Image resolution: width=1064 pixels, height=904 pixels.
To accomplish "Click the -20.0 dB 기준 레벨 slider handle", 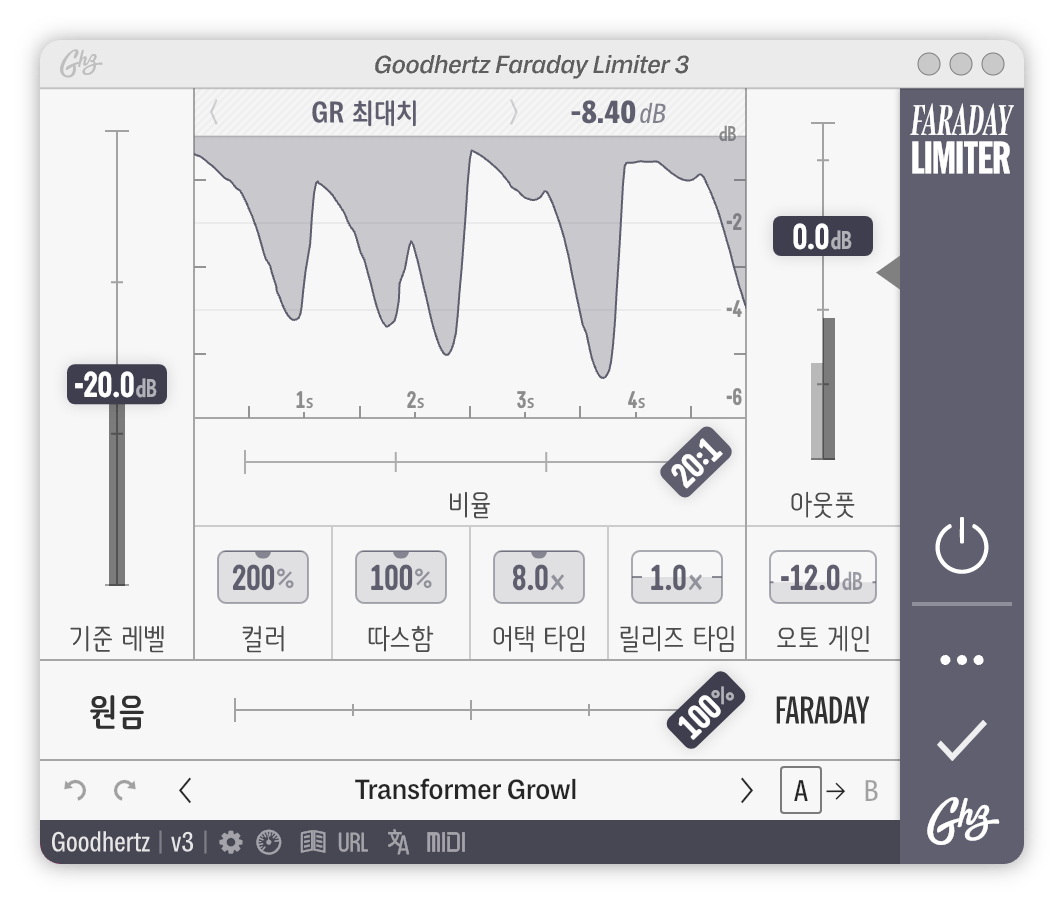I will [x=117, y=385].
